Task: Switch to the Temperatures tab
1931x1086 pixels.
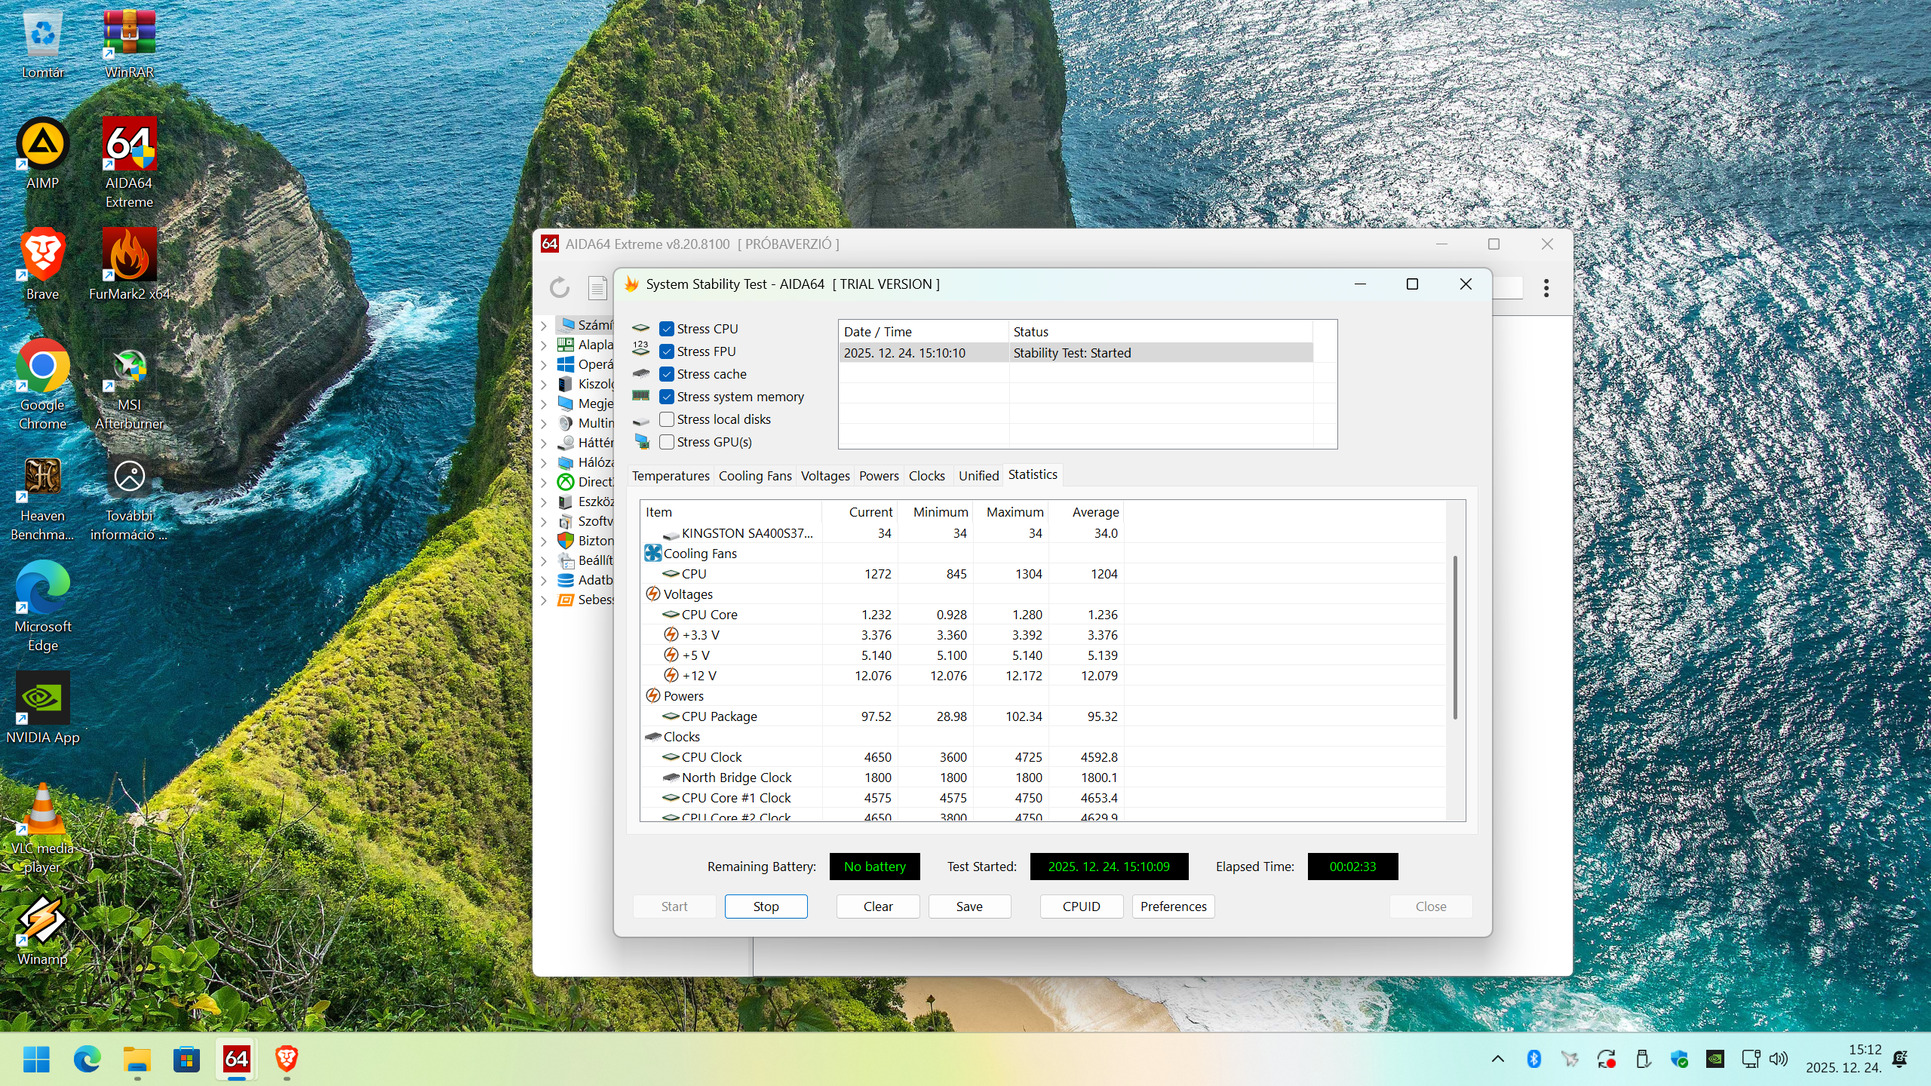Action: [670, 476]
